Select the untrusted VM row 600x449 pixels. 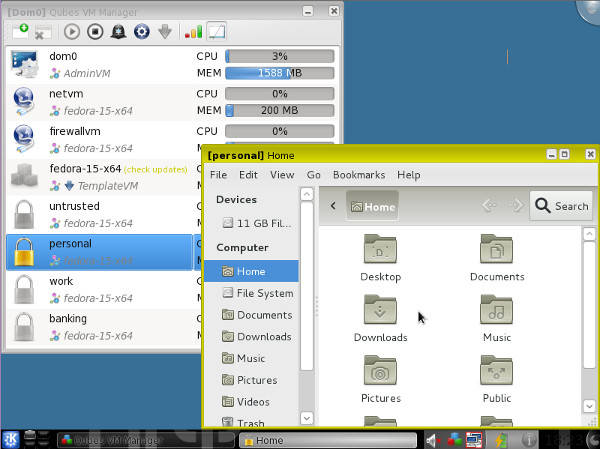[103, 215]
